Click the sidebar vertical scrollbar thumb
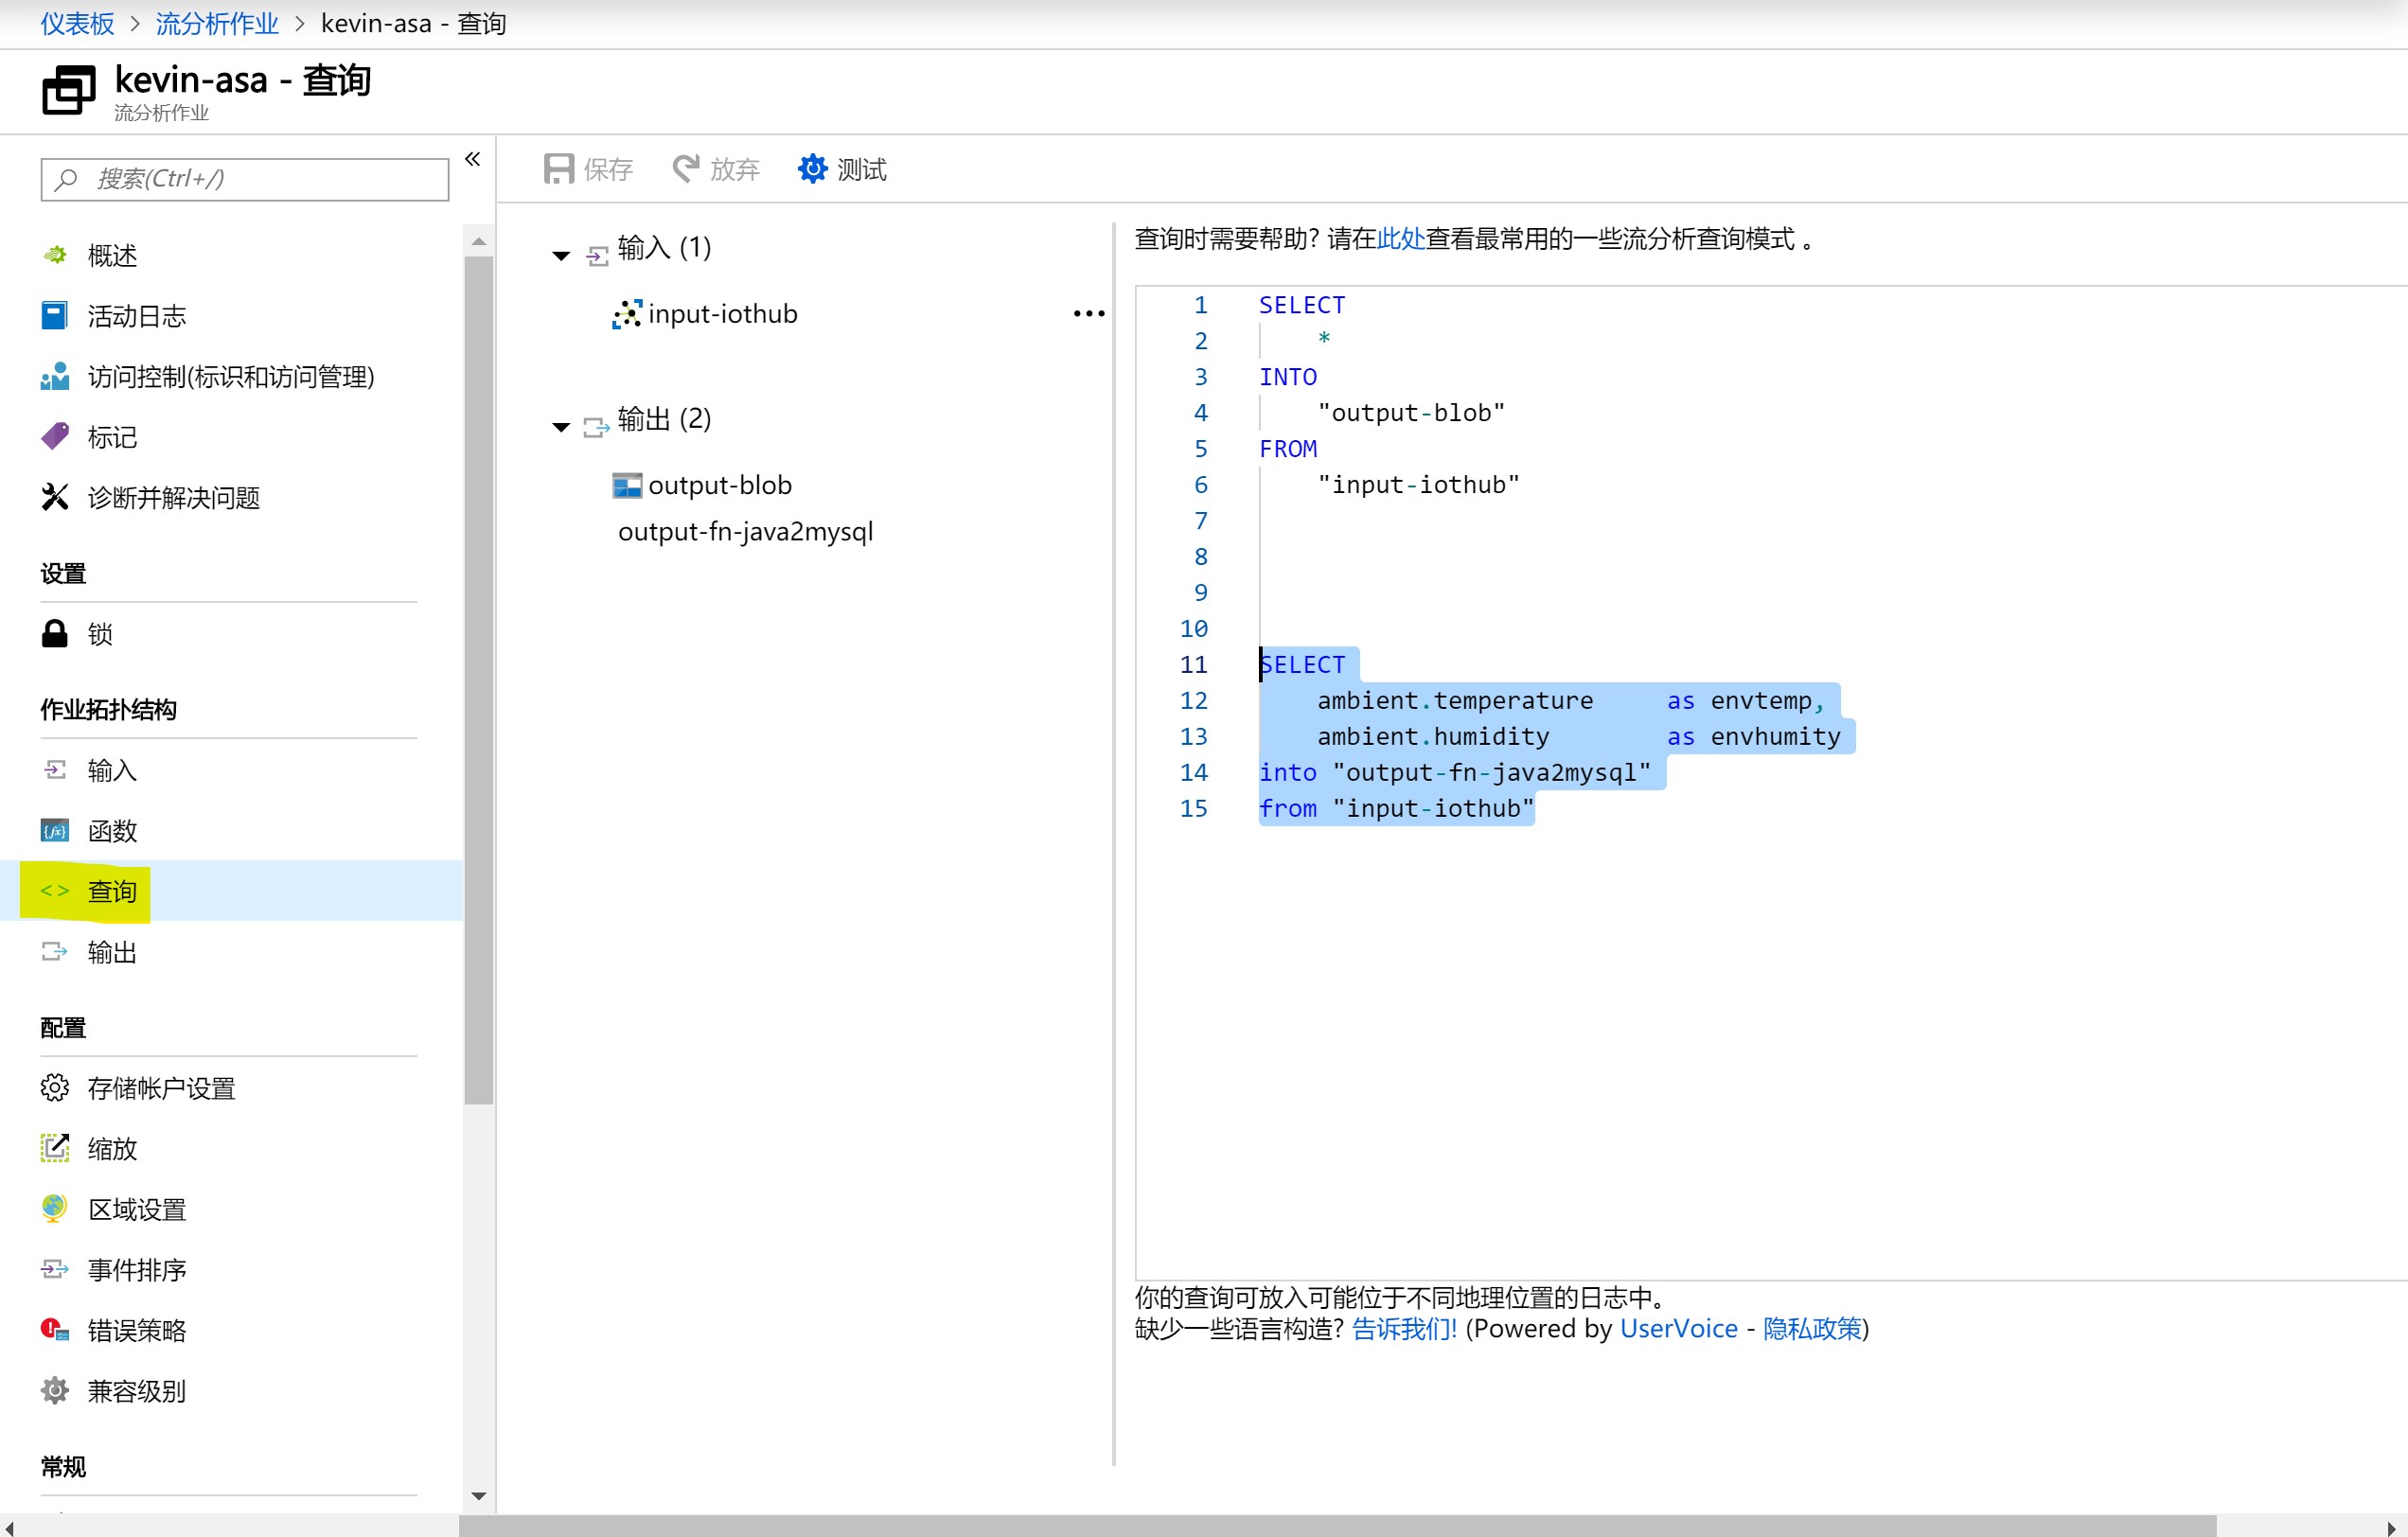 (x=479, y=680)
